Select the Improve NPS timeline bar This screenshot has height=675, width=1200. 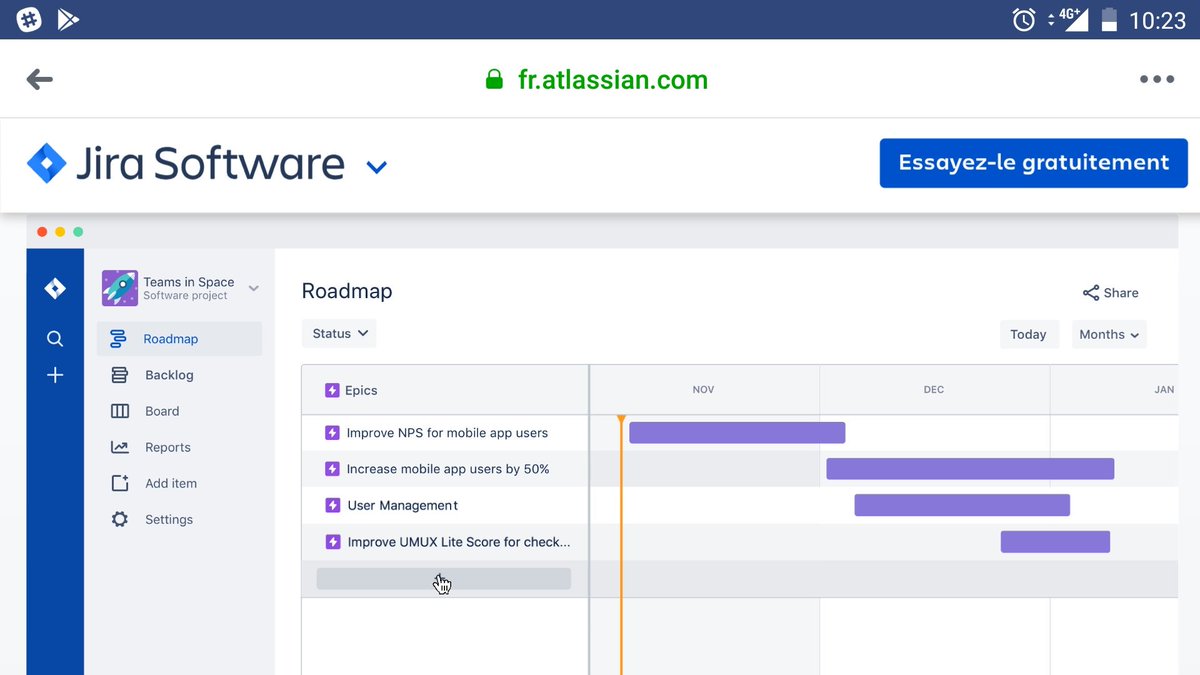(x=737, y=433)
